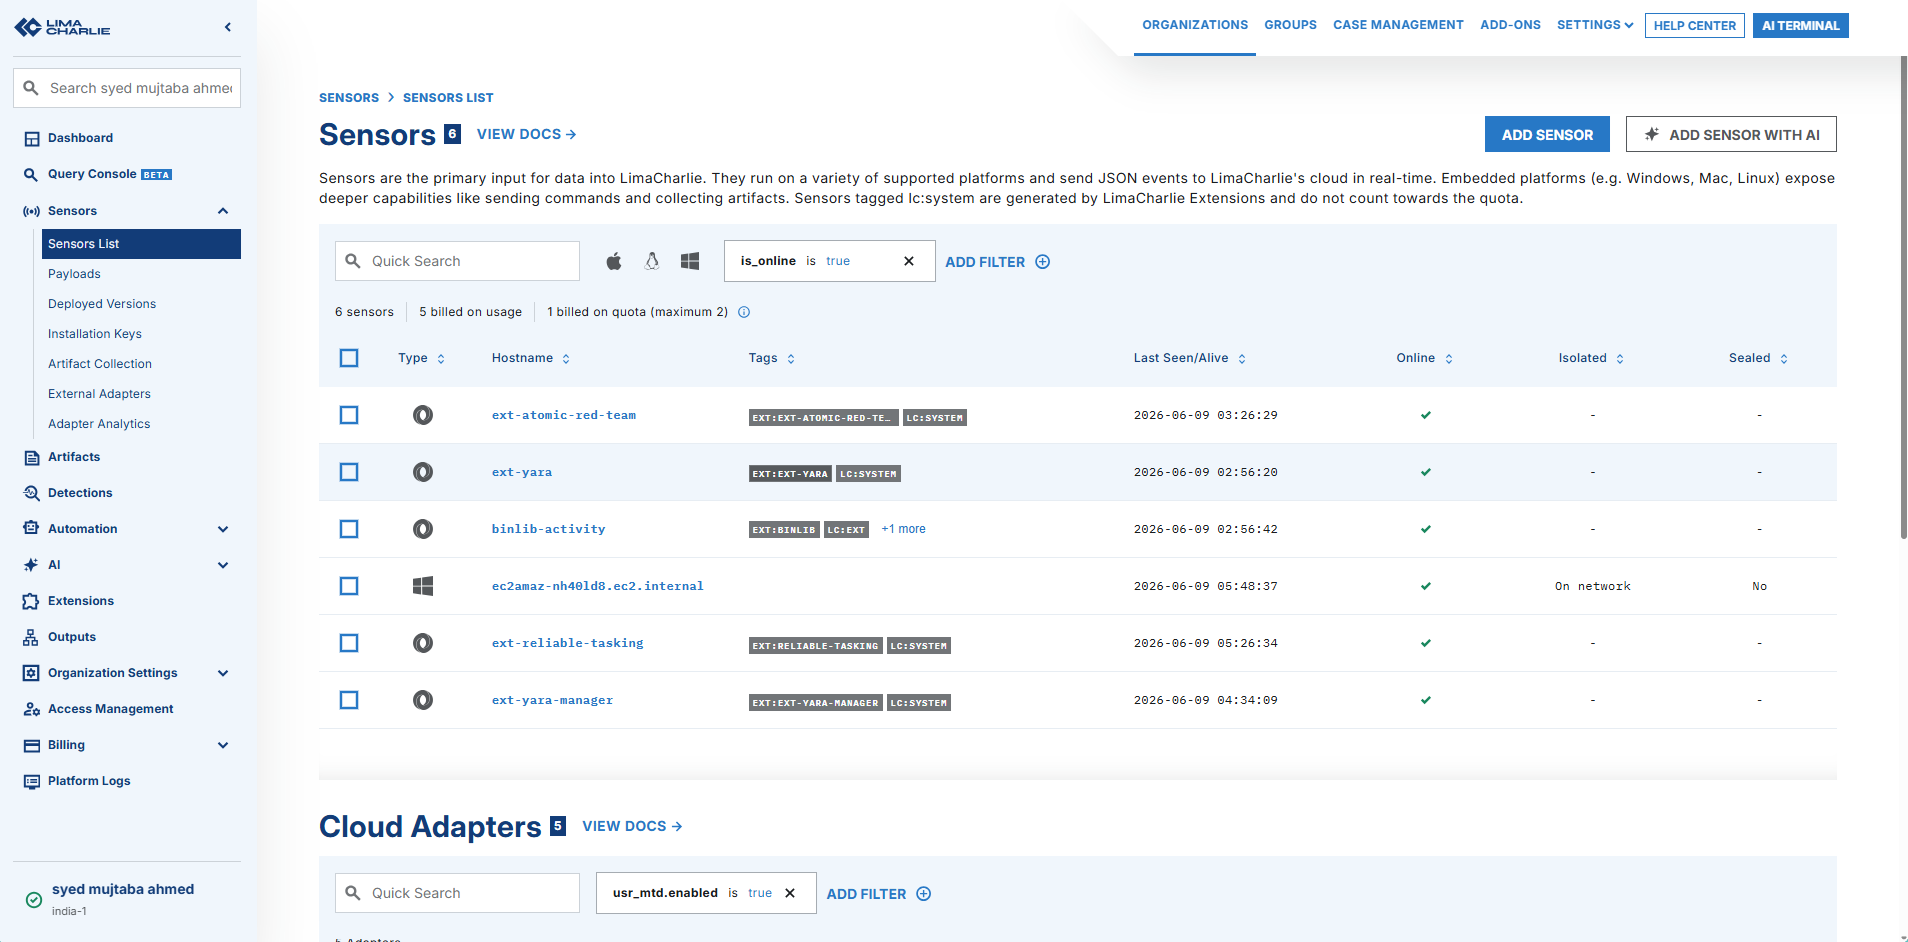
Task: Click the Dashboard icon in sidebar
Action: (x=32, y=139)
